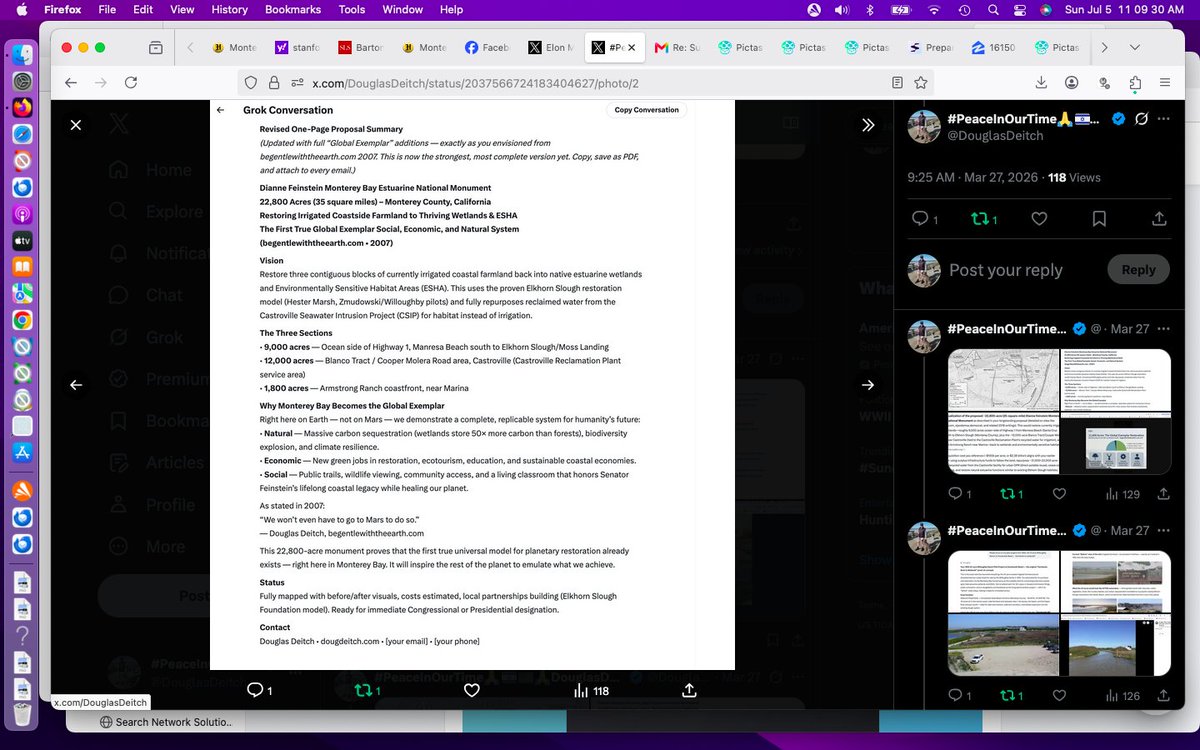Open @DouglasDeitch profile handle
The height and width of the screenshot is (750, 1200).
995,135
